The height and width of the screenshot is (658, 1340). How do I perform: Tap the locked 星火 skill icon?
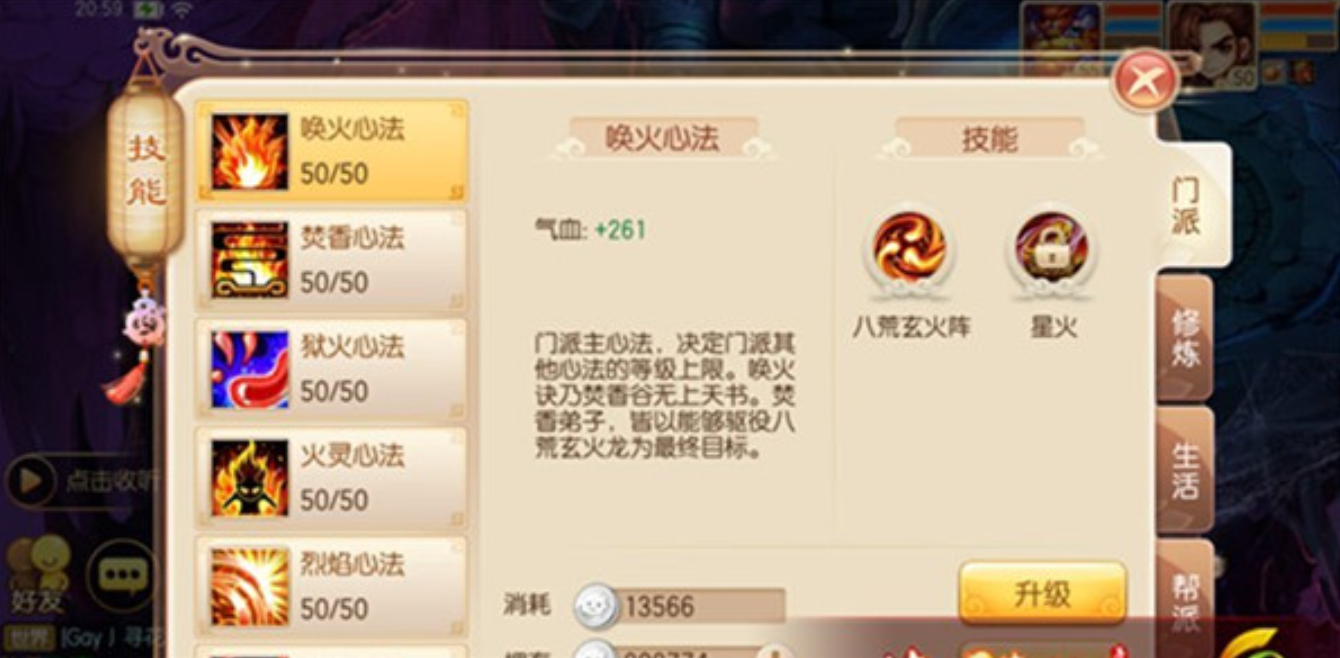pyautogui.click(x=1051, y=251)
